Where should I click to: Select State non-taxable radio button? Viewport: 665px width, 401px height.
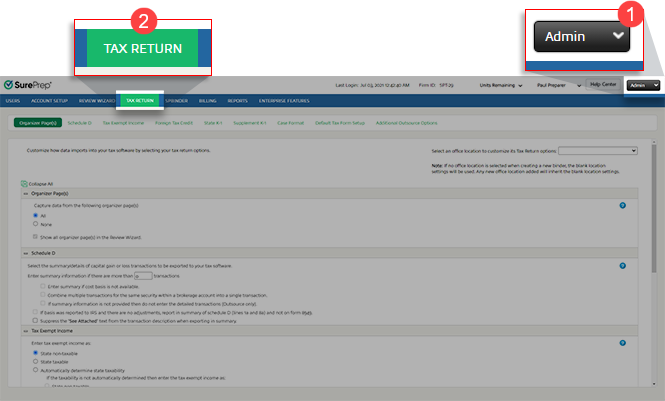pos(36,353)
